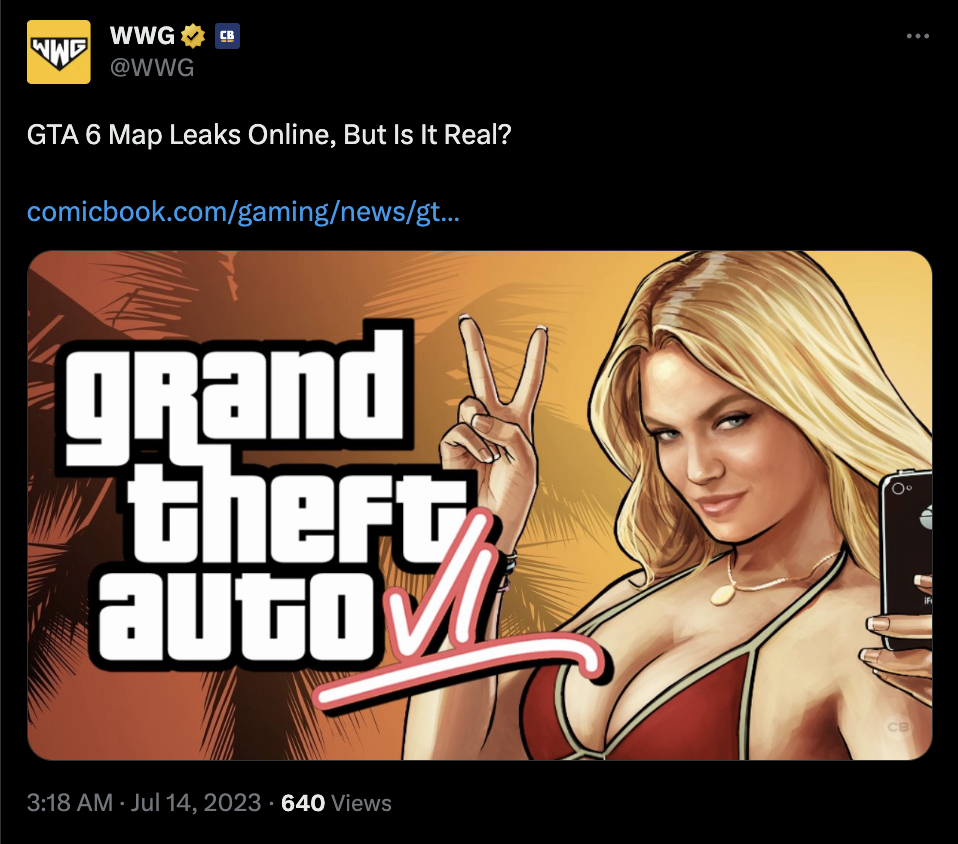The image size is (958, 844).
Task: Click the 3:18 AM timestamp
Action: tap(70, 802)
